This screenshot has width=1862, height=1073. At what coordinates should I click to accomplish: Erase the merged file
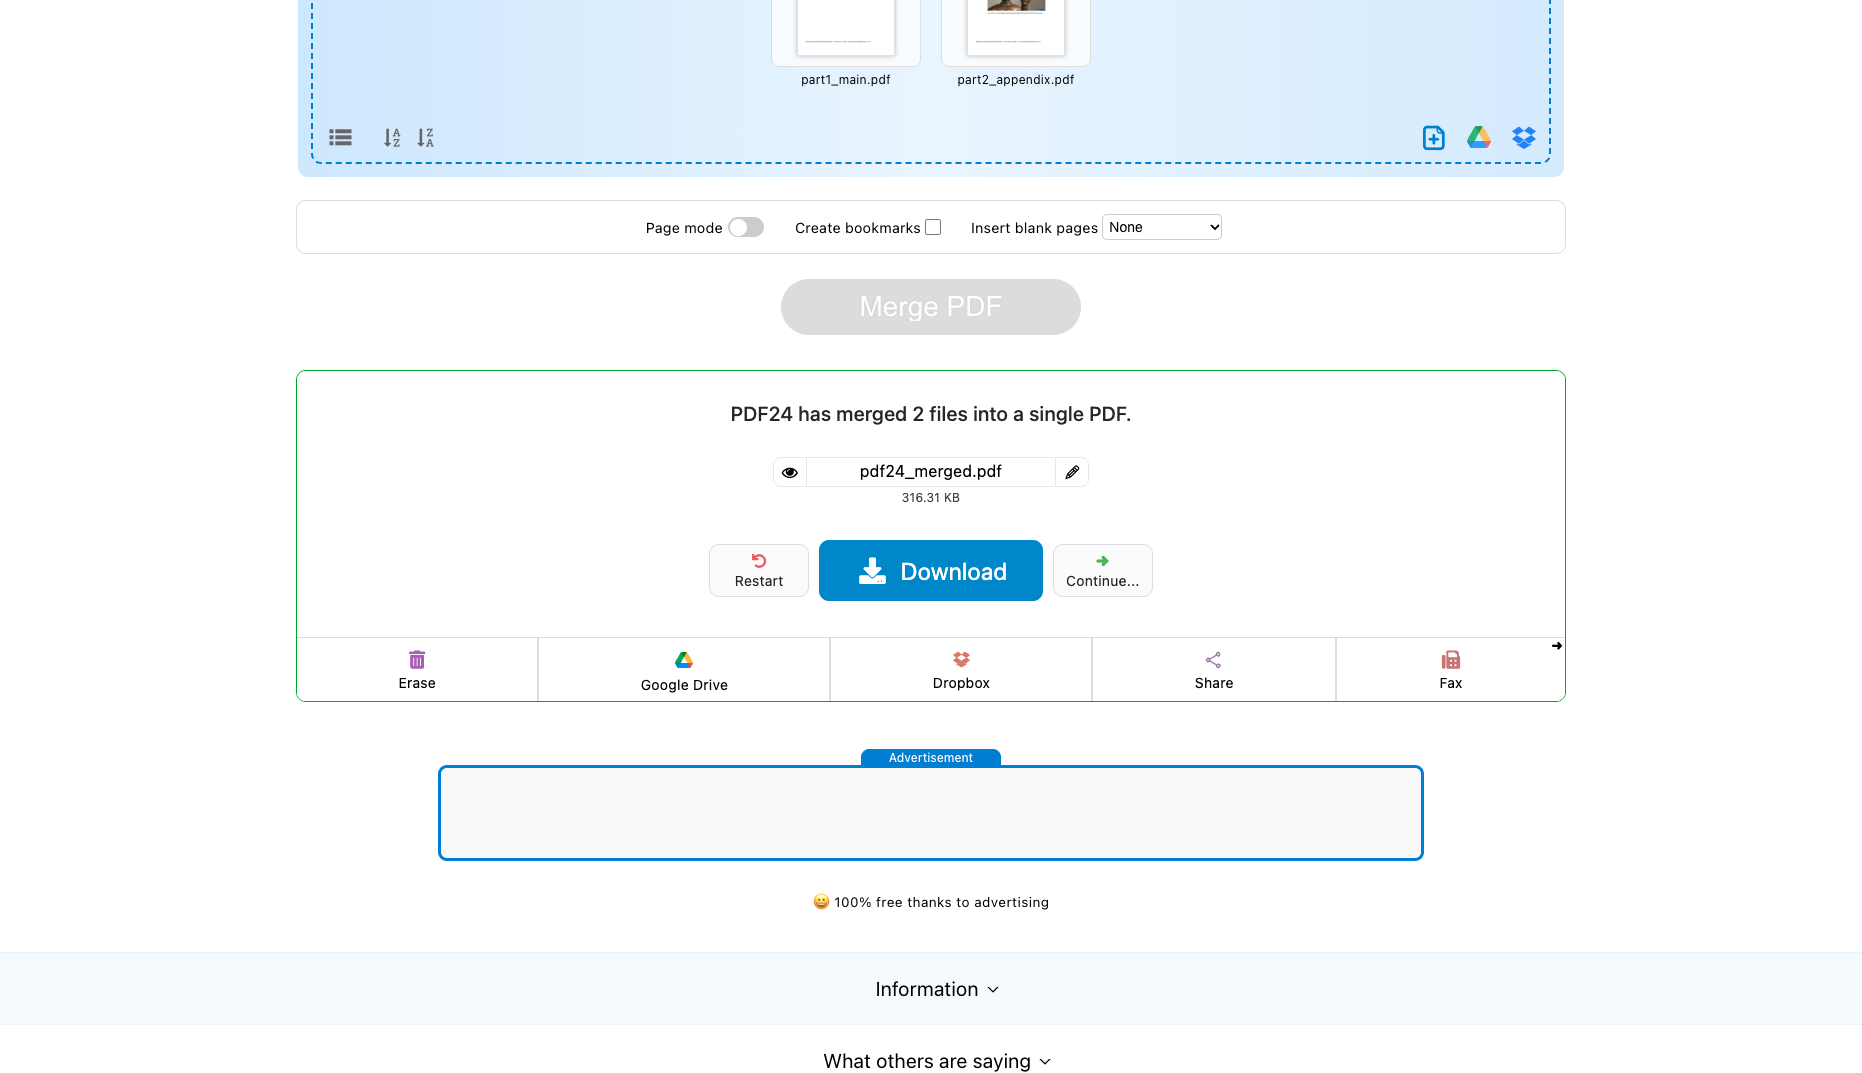(x=417, y=670)
